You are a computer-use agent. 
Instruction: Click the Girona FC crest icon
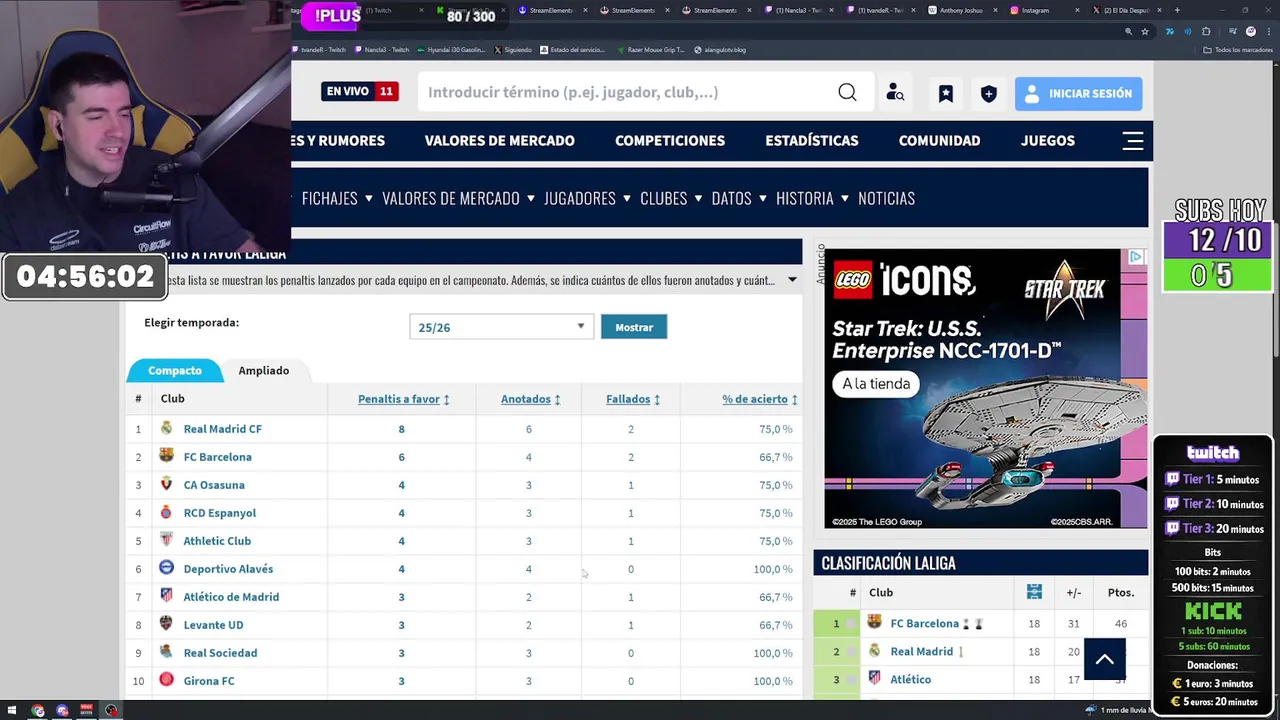tap(166, 680)
